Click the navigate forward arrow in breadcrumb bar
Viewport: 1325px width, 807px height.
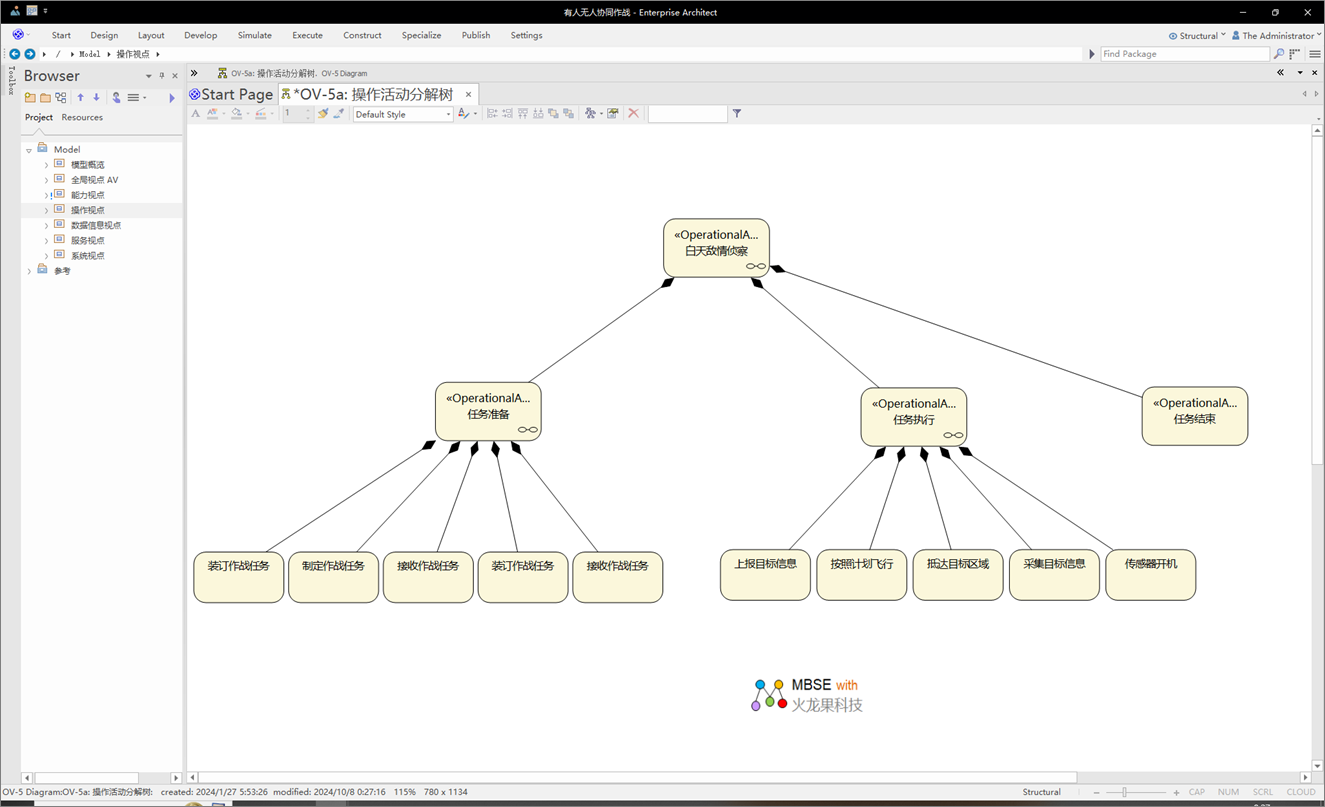[30, 54]
